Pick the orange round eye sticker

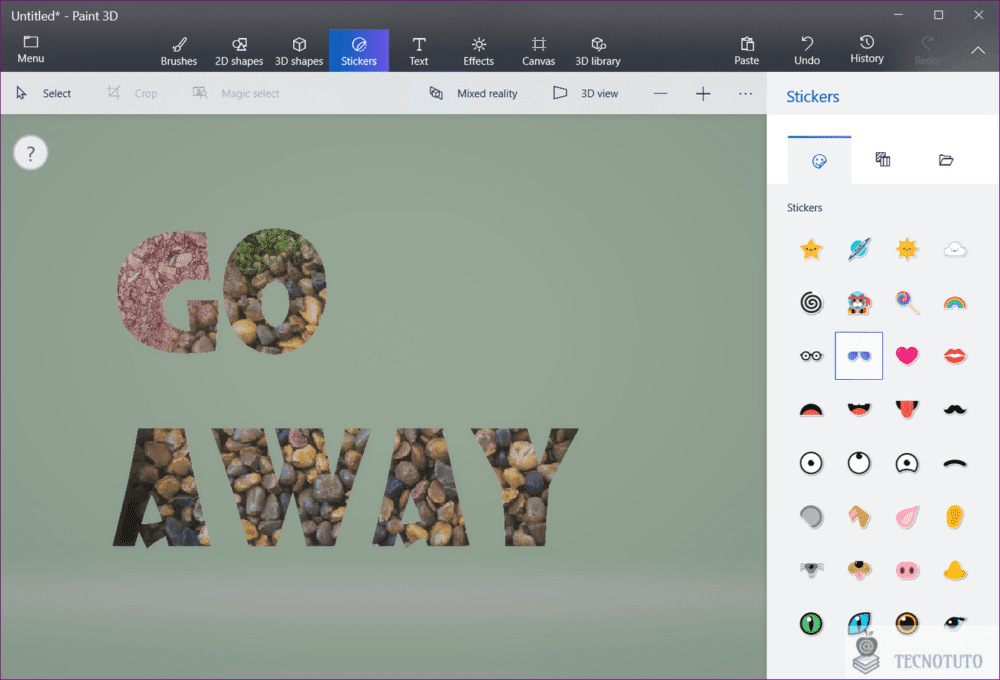pyautogui.click(x=907, y=623)
